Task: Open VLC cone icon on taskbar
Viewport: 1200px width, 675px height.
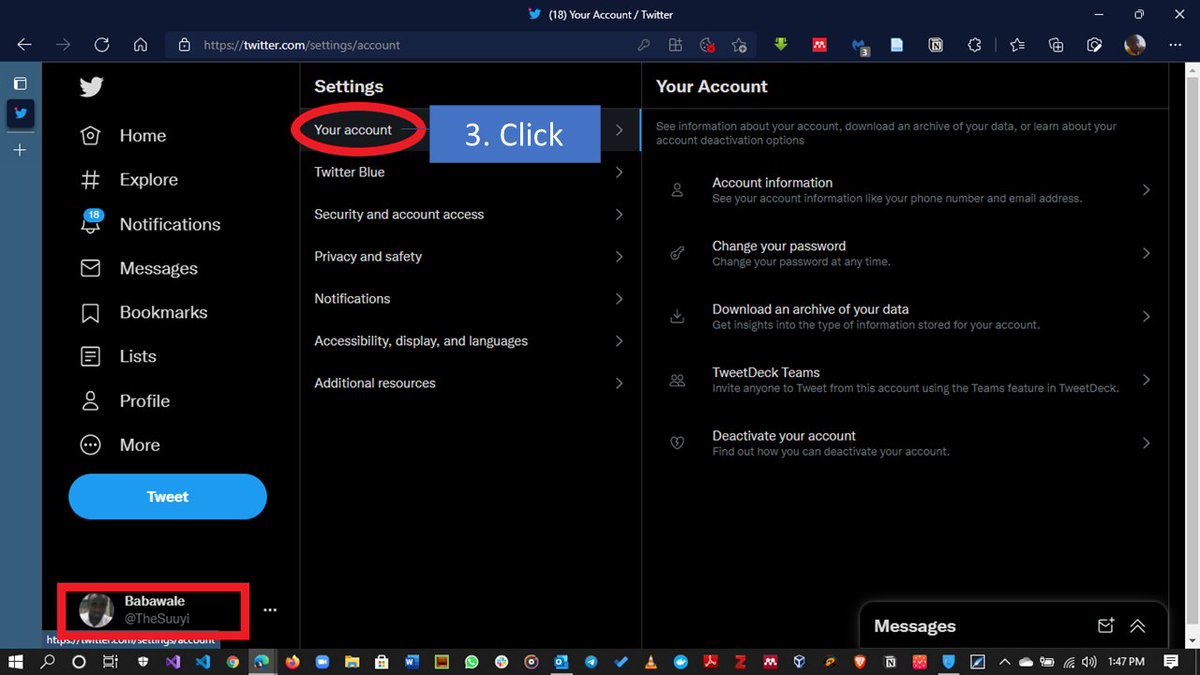Action: [650, 662]
